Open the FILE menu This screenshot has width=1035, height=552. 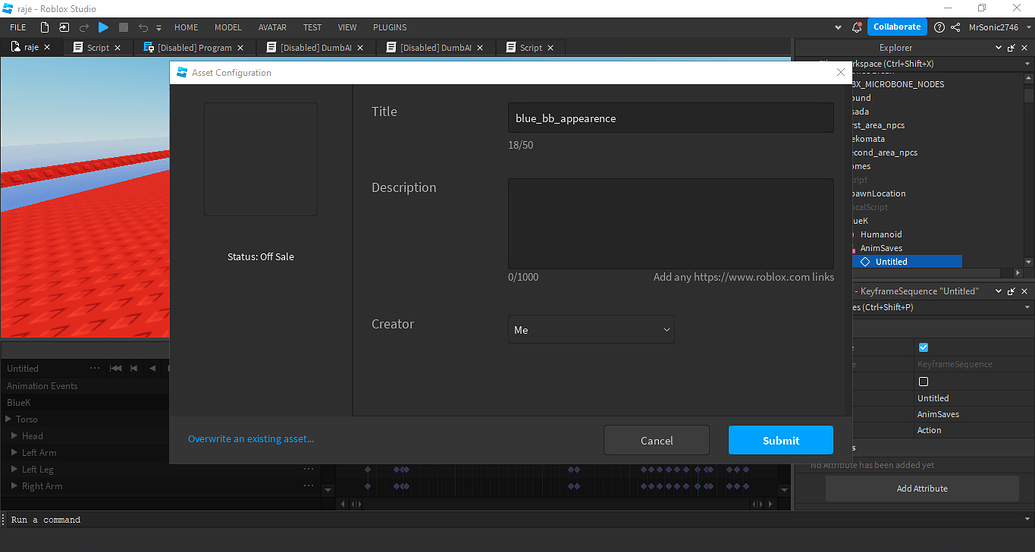[18, 27]
